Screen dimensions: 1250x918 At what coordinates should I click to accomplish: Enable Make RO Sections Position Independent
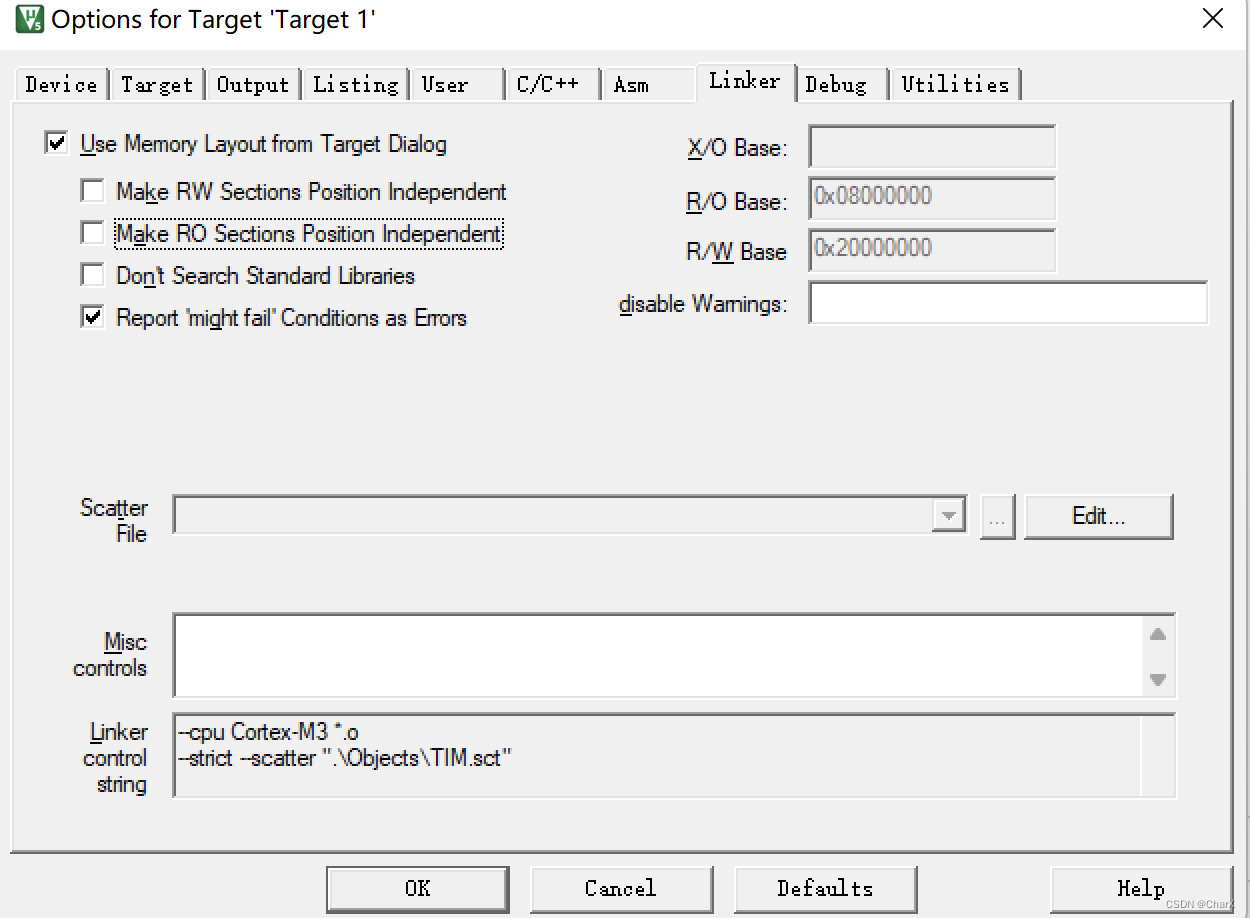click(93, 233)
